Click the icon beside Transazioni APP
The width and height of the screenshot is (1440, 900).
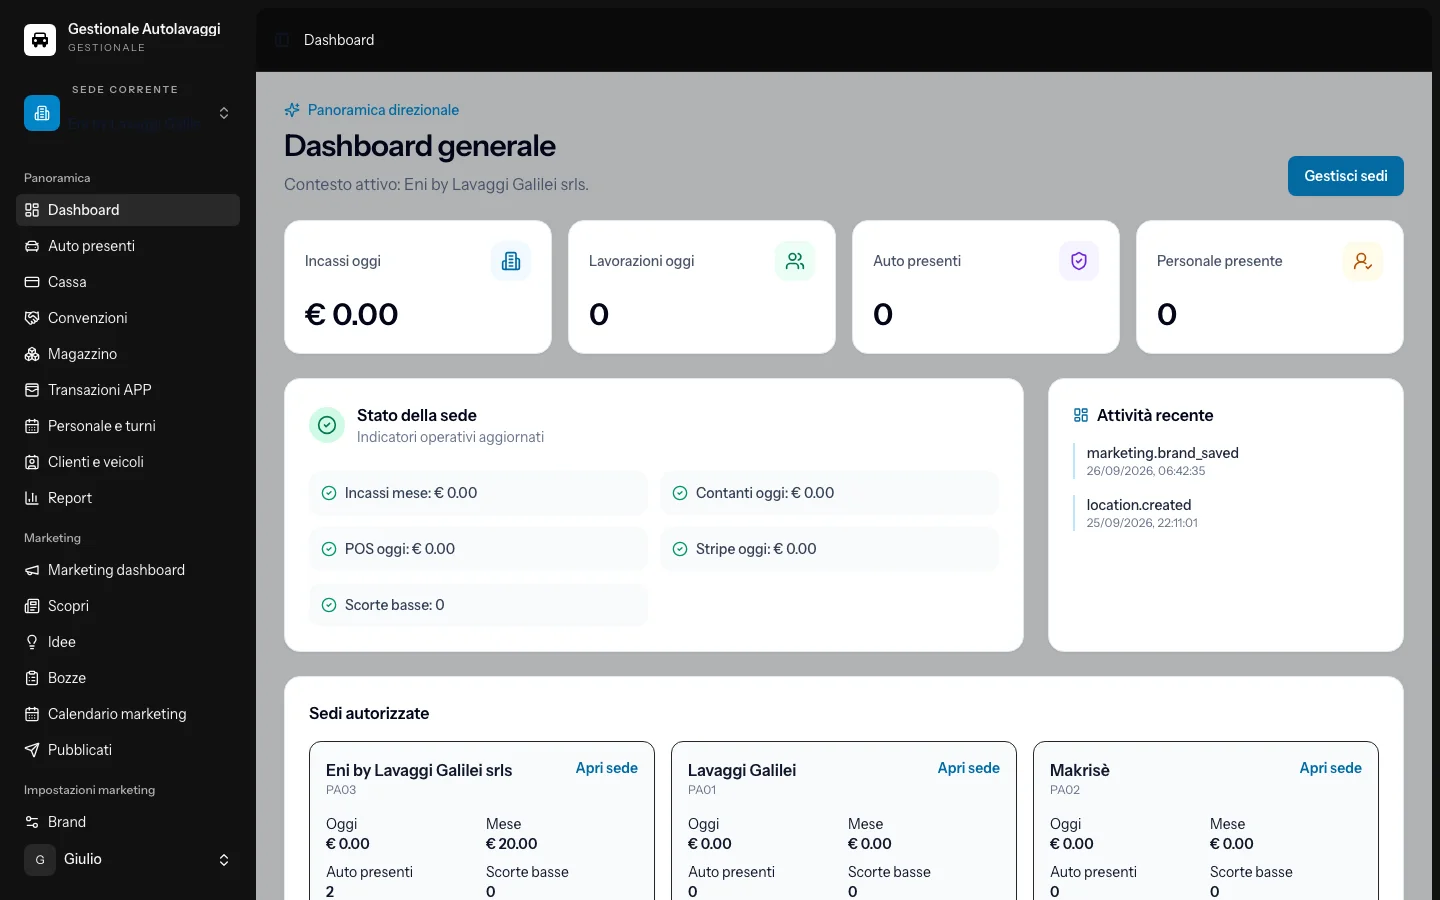[x=32, y=390]
